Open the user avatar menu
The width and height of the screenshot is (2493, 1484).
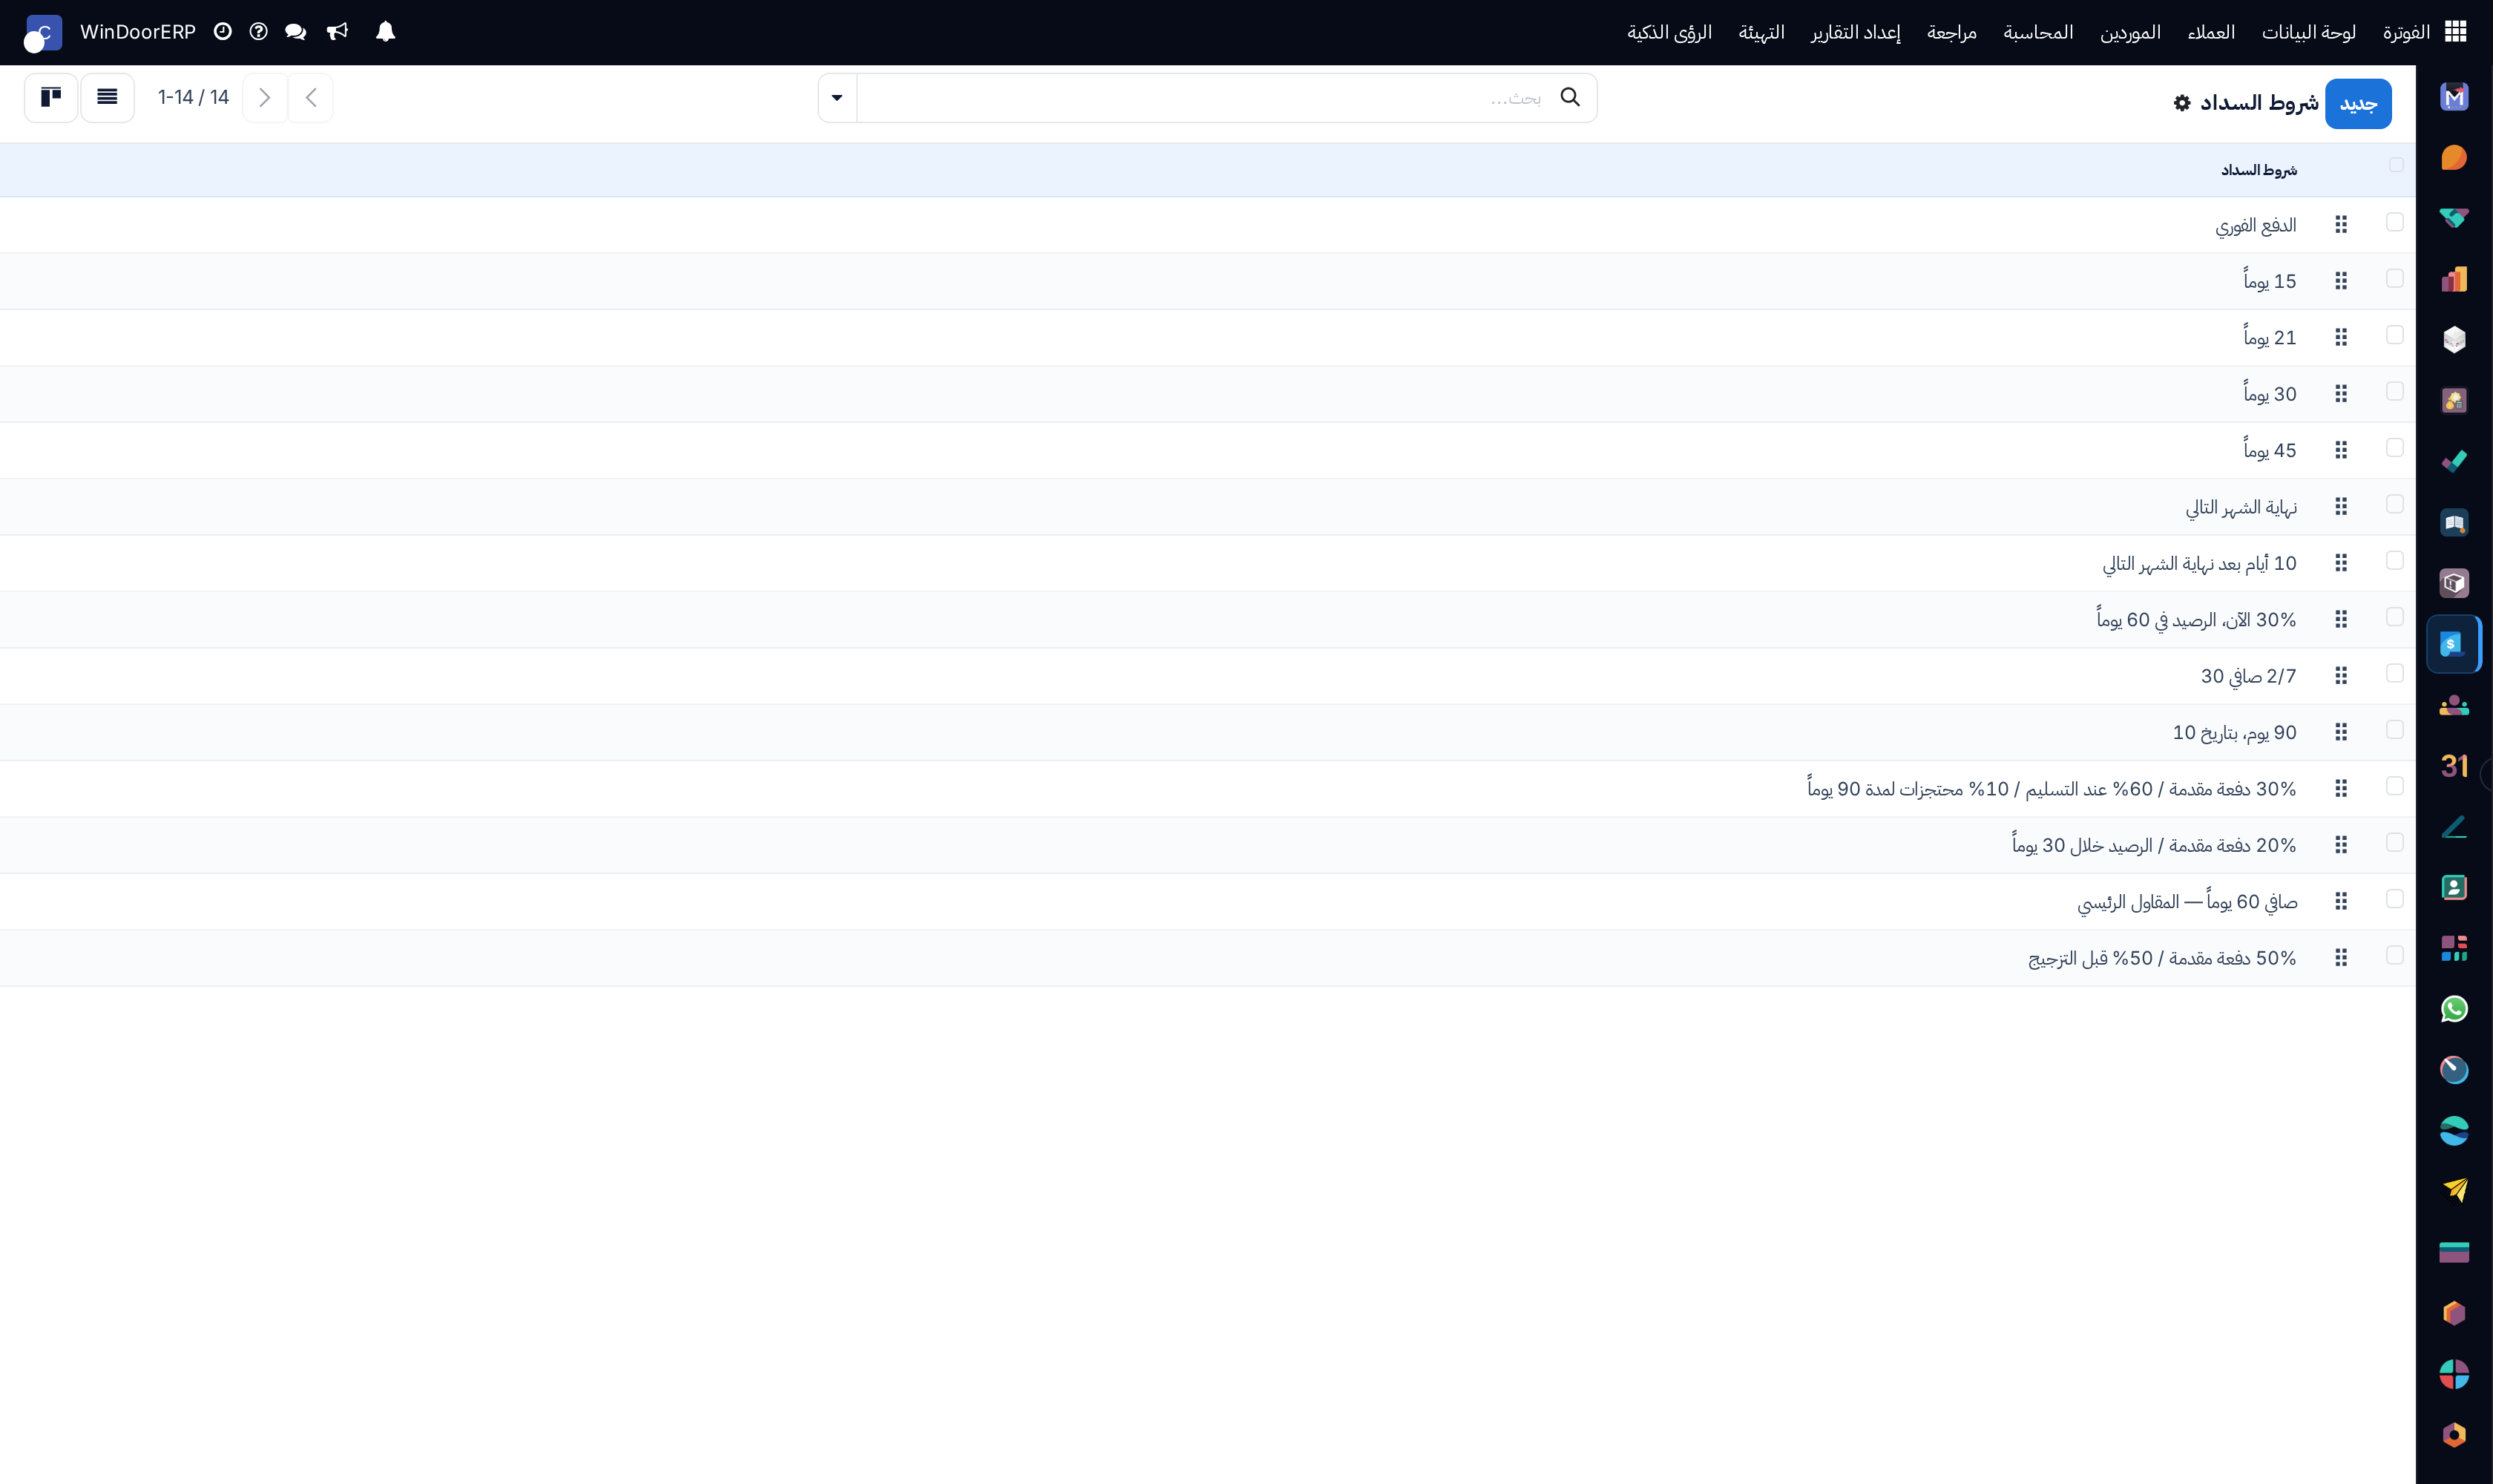click(43, 33)
